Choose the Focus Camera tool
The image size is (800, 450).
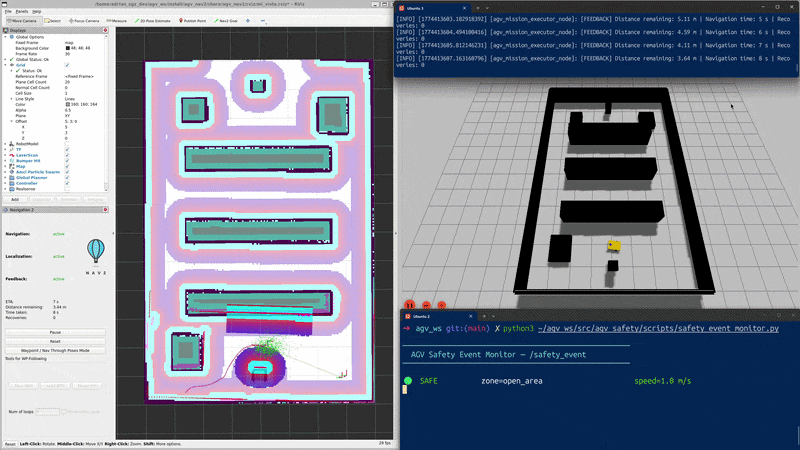click(x=84, y=21)
